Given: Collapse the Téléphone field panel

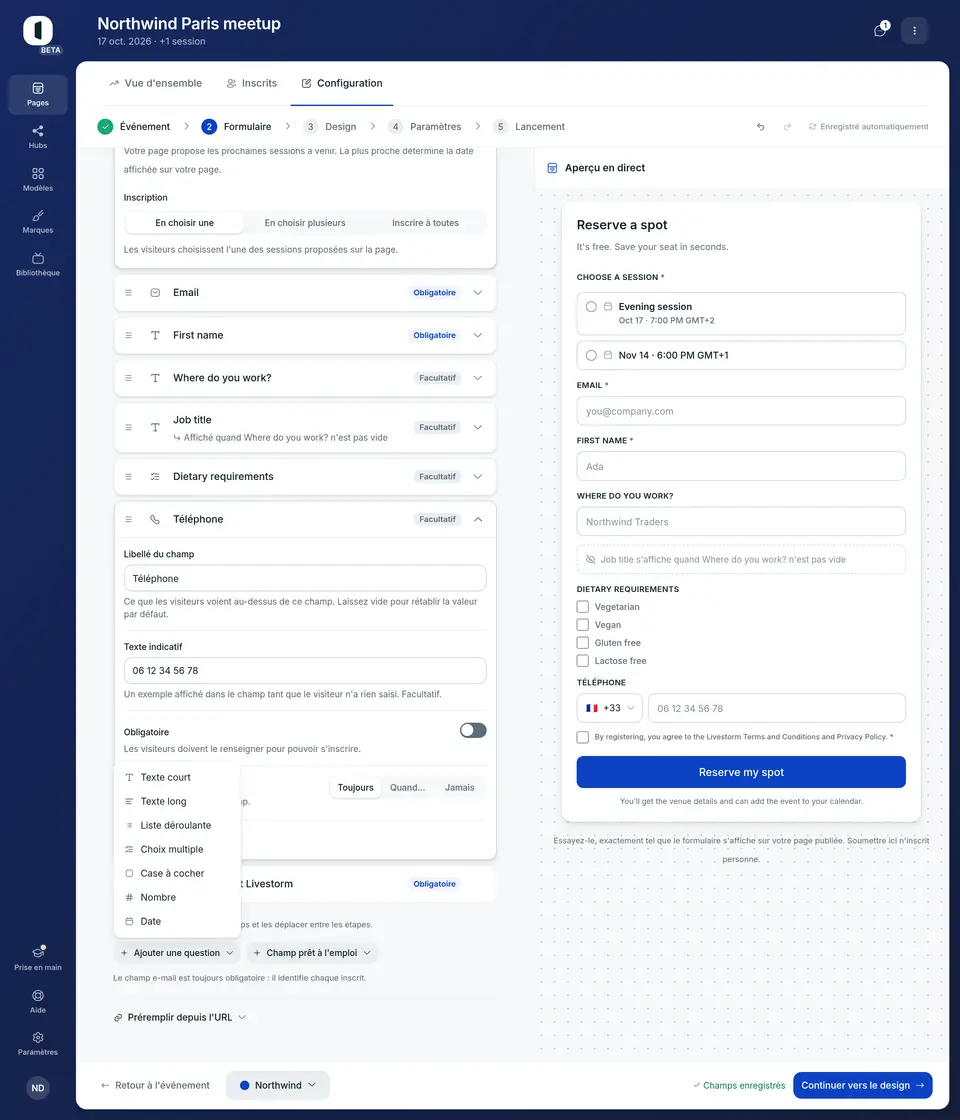Looking at the screenshot, I should [x=478, y=519].
